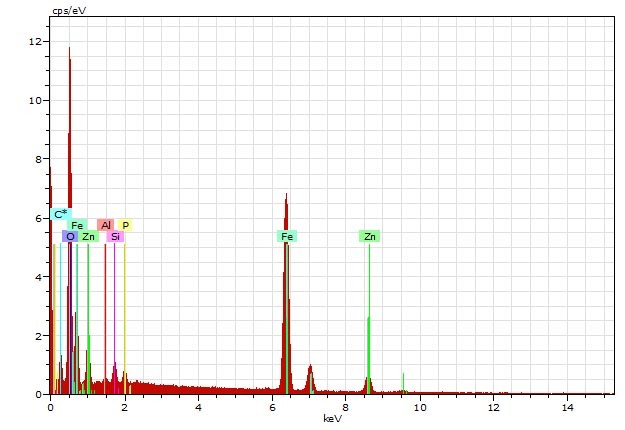Select the low-energy Fe label beside Al
Image resolution: width=625 pixels, height=430 pixels.
(78, 225)
